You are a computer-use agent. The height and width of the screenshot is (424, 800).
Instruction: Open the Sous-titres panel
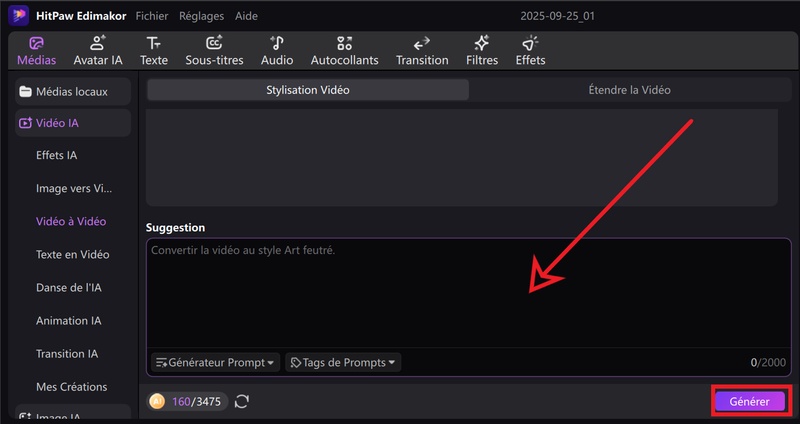point(214,51)
